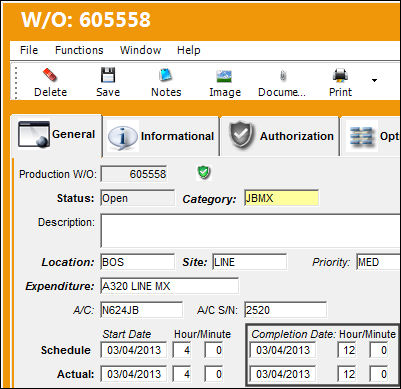Click the Schedule start minute field
The width and height of the screenshot is (401, 389).
pos(214,350)
